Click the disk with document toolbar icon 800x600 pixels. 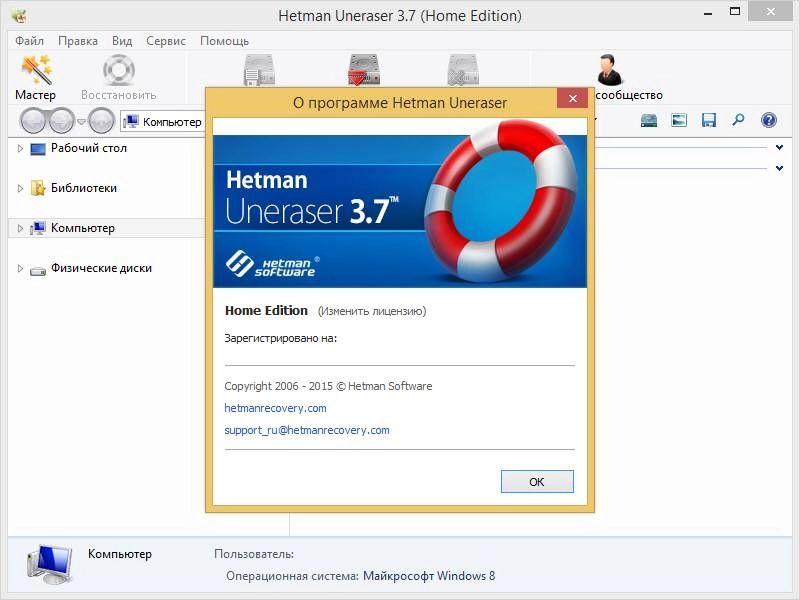[x=259, y=70]
